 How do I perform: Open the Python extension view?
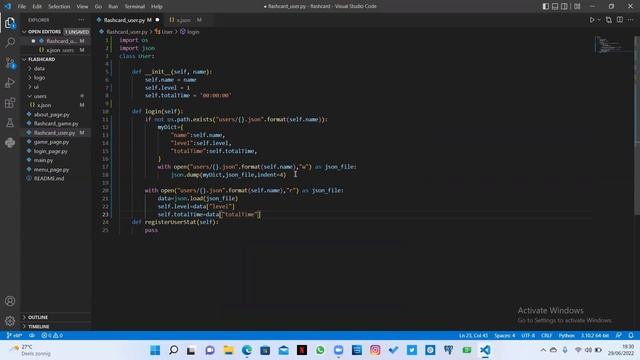point(10,142)
